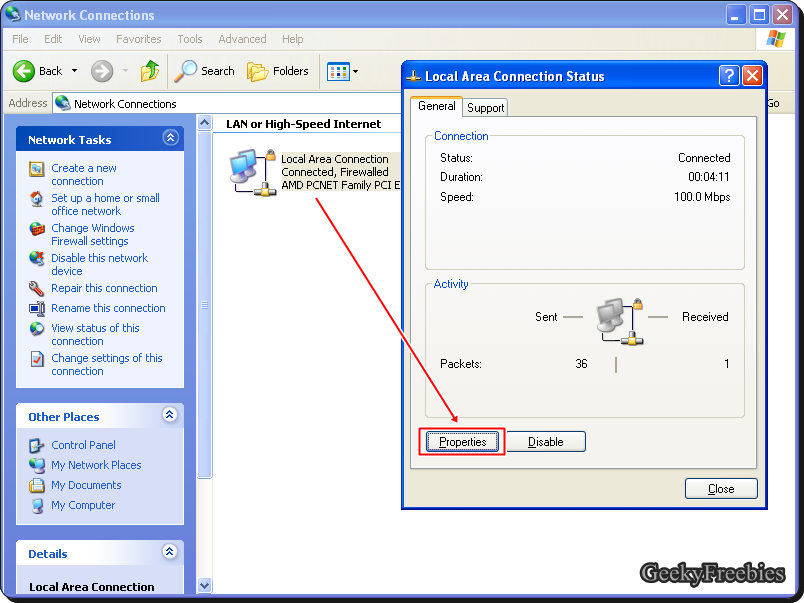Image resolution: width=804 pixels, height=603 pixels.
Task: Click Set up a home or small office network
Action: 105,204
